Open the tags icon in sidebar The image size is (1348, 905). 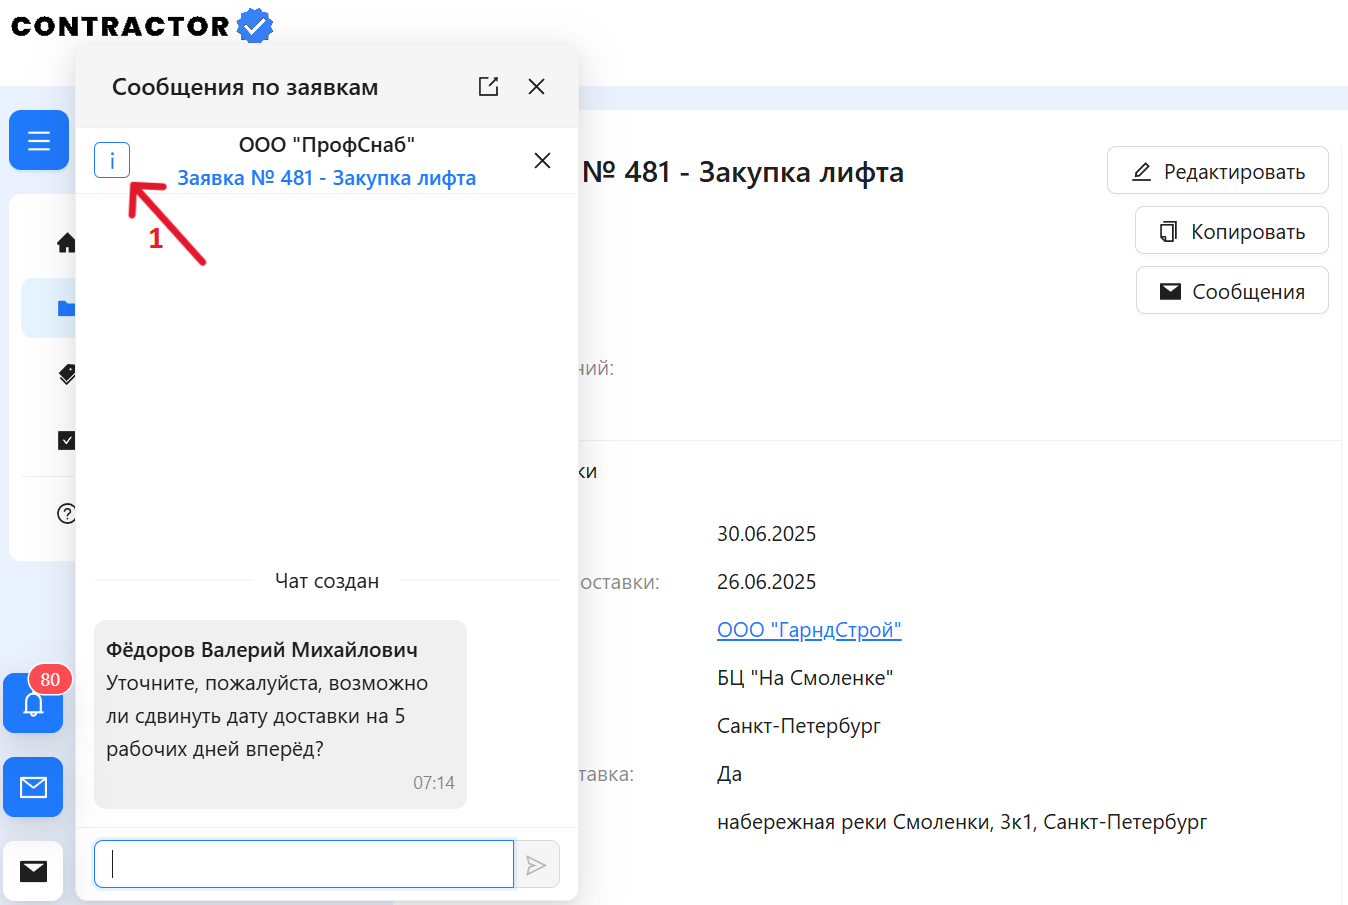67,374
